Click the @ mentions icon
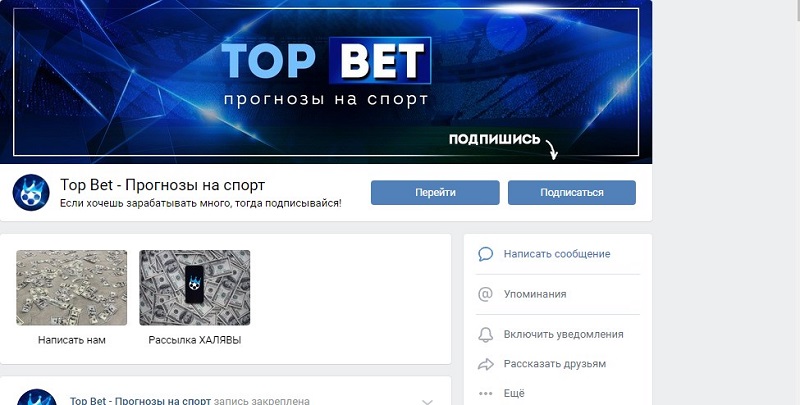The height and width of the screenshot is (405, 800). 485,294
